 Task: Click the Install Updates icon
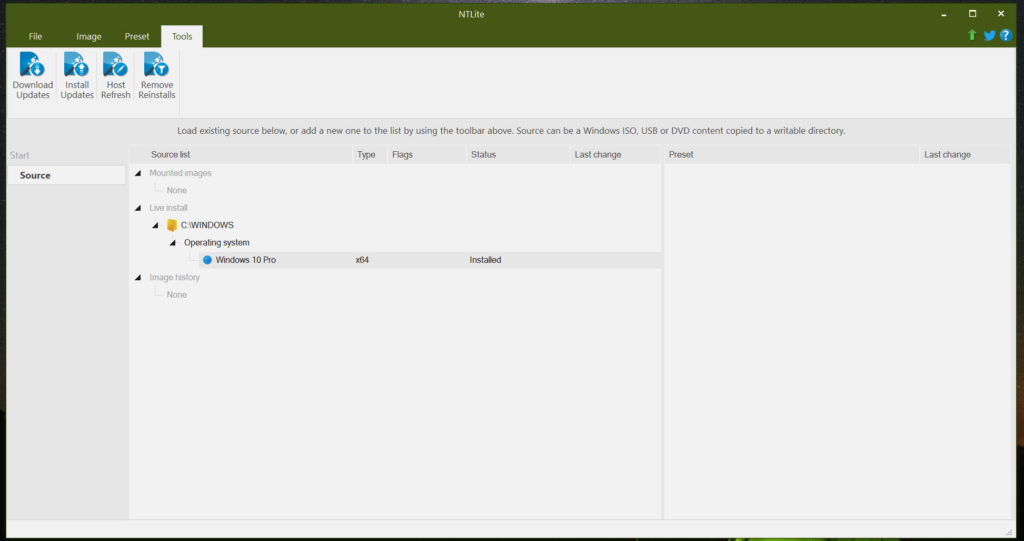click(x=76, y=65)
